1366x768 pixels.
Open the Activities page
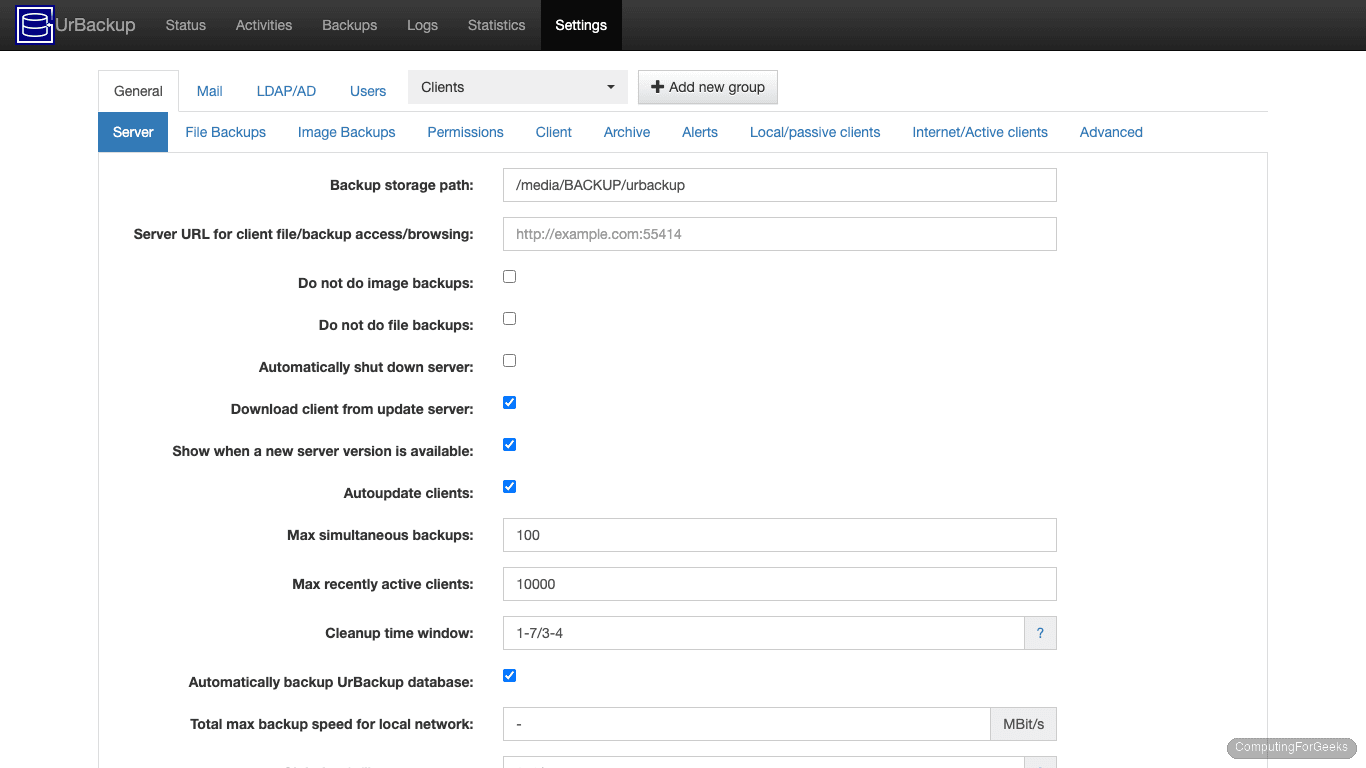click(x=263, y=25)
